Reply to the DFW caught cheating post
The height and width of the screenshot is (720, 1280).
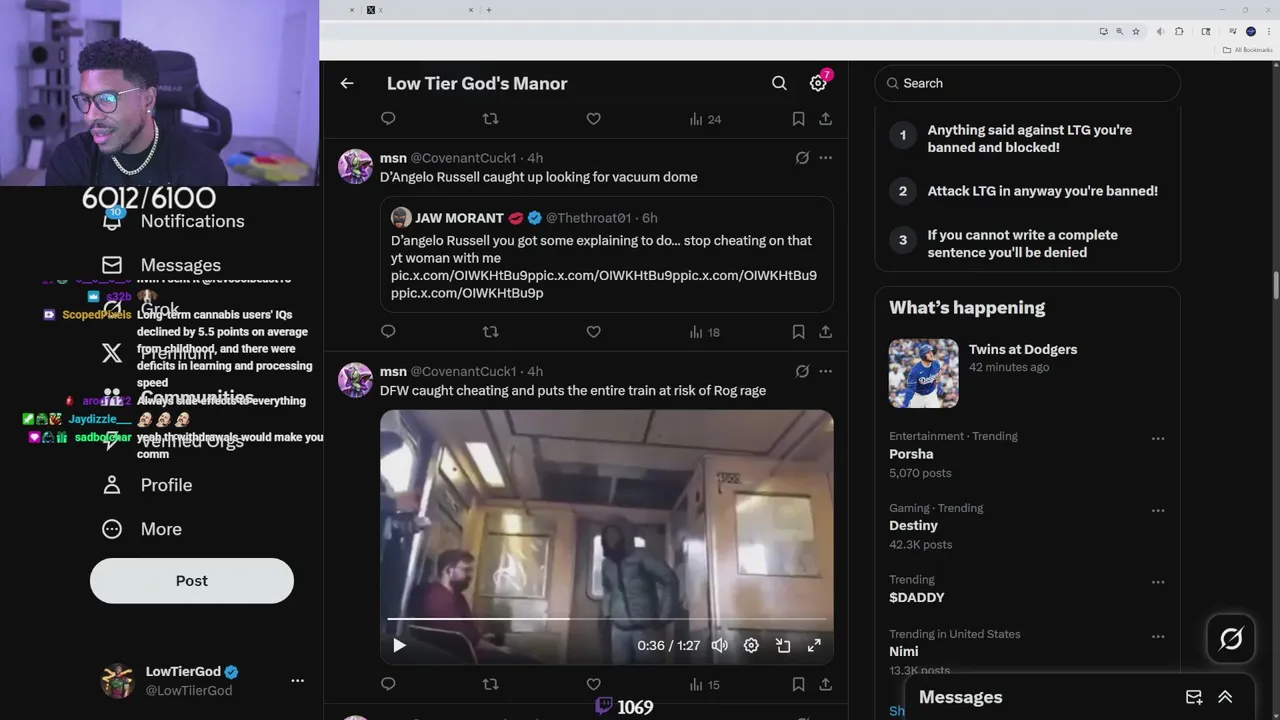[x=388, y=684]
